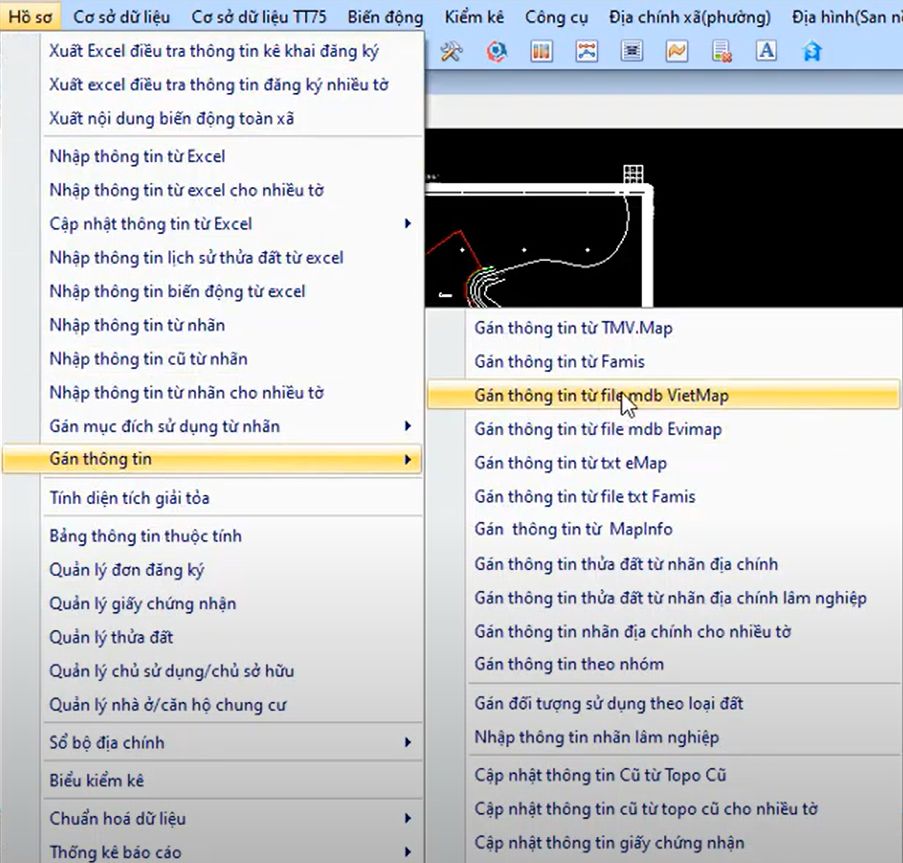Viewport: 903px width, 863px height.
Task: Click the connected nodes polyline toolbar icon
Action: coord(586,52)
